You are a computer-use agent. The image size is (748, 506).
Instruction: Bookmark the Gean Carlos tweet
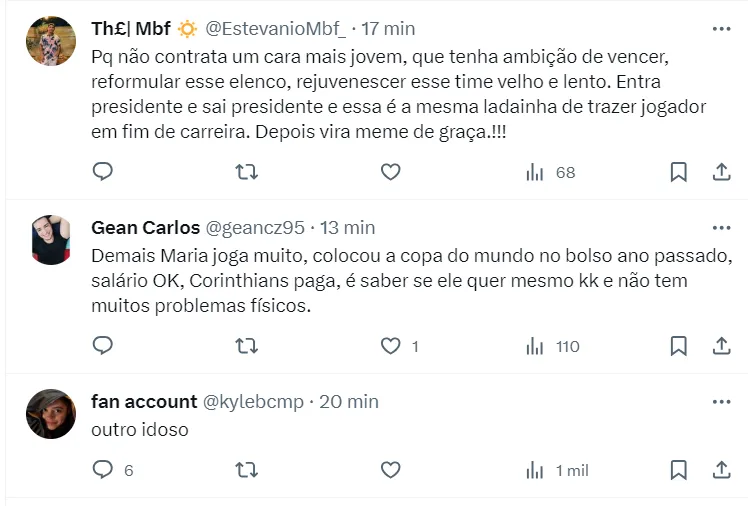click(x=678, y=346)
